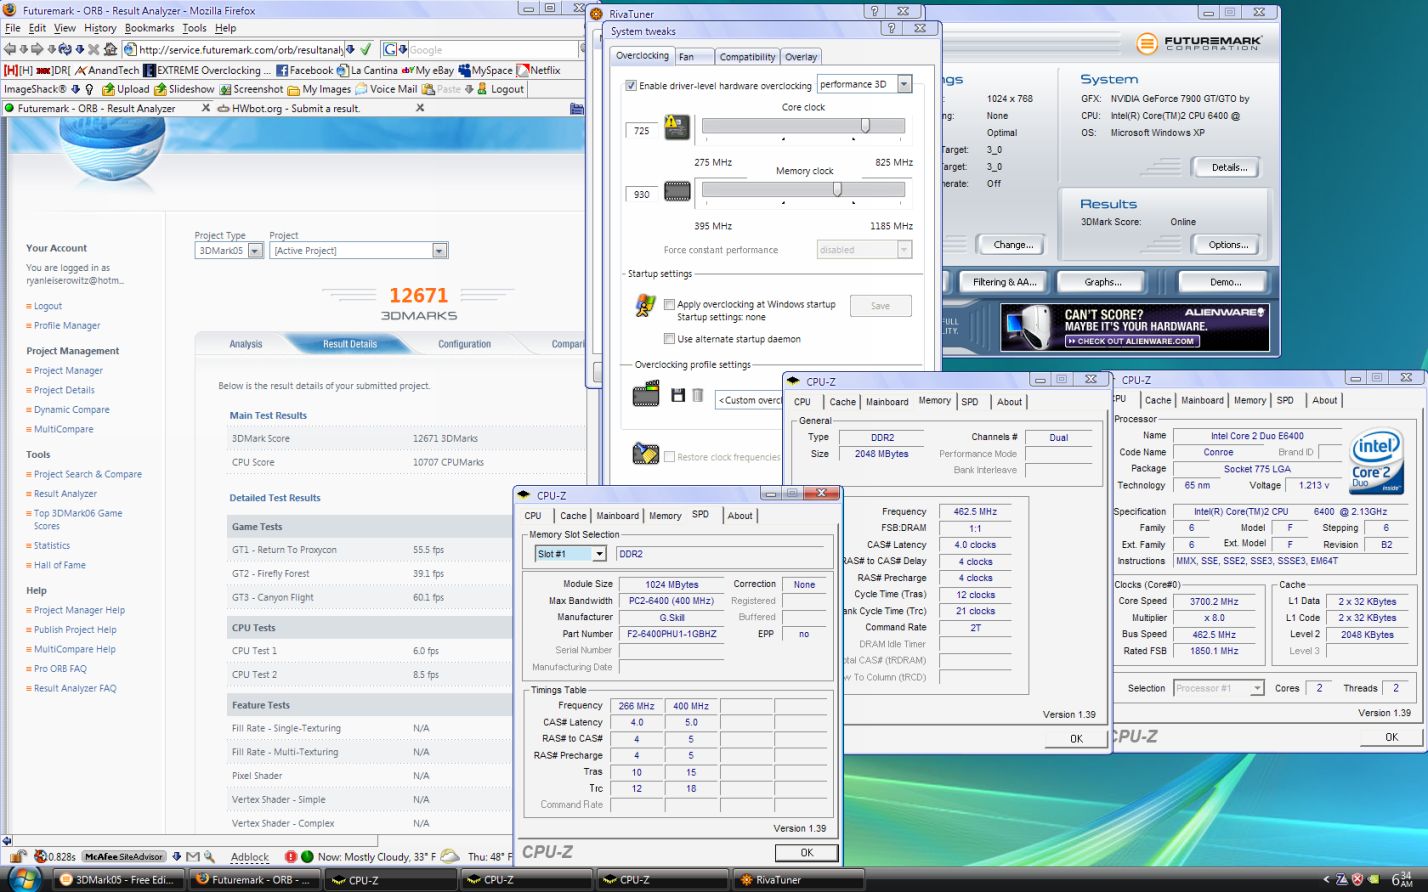The width and height of the screenshot is (1428, 892).
Task: Select the Configuration tab on ORB page
Action: 464,344
